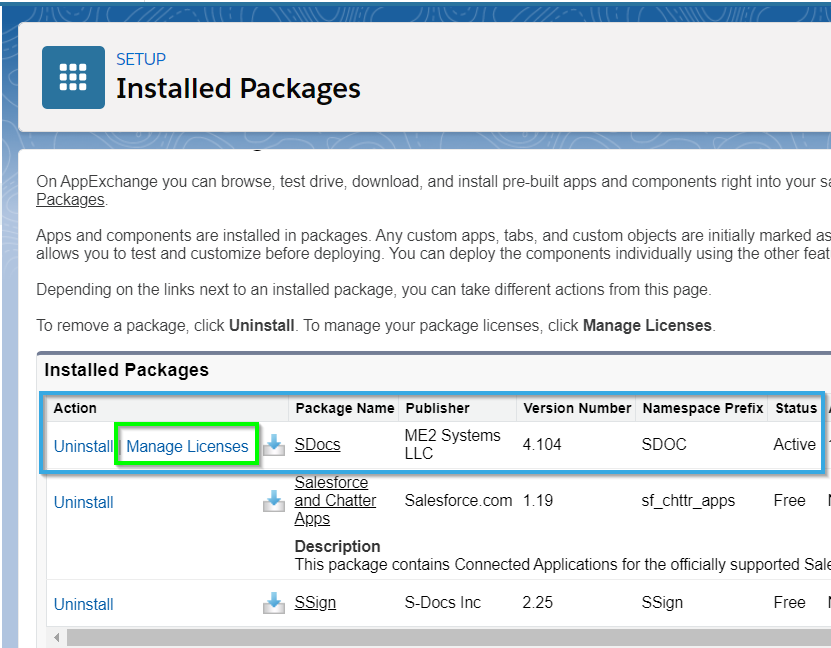This screenshot has height=648, width=831.
Task: Select the Active status in the SDocs row
Action: tap(794, 444)
